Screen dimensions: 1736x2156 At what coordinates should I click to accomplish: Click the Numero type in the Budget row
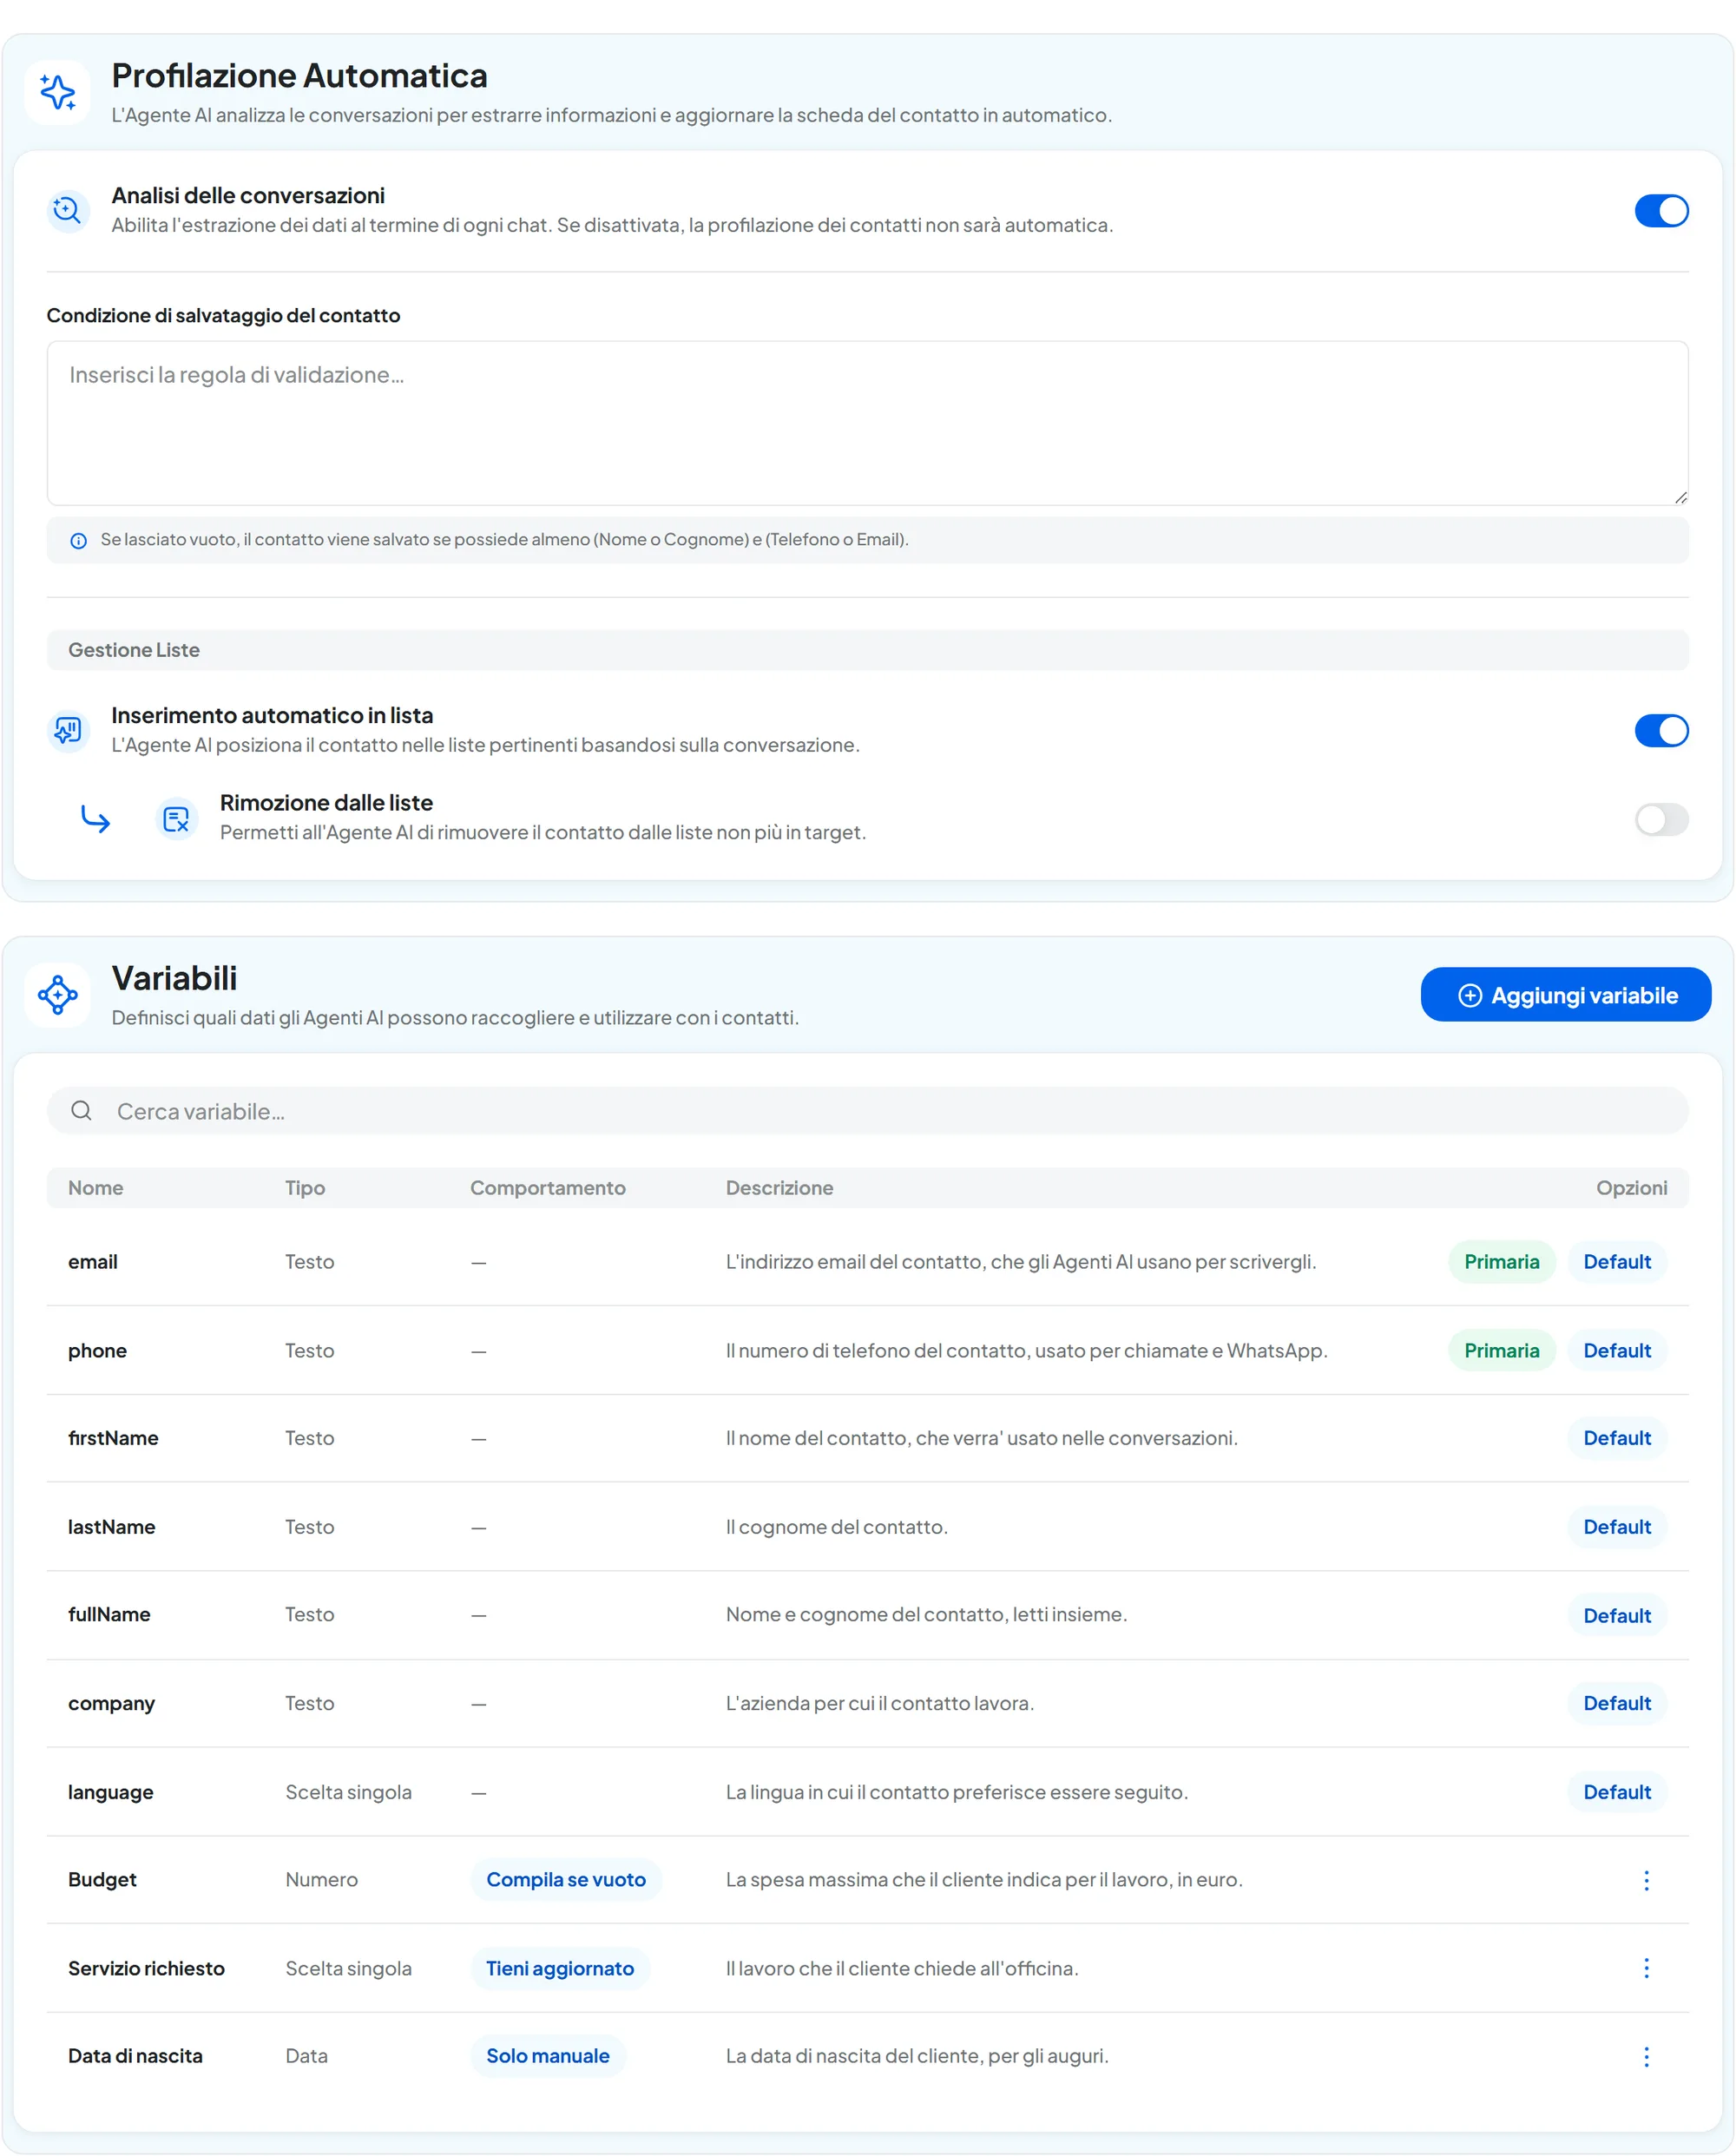pyautogui.click(x=321, y=1880)
